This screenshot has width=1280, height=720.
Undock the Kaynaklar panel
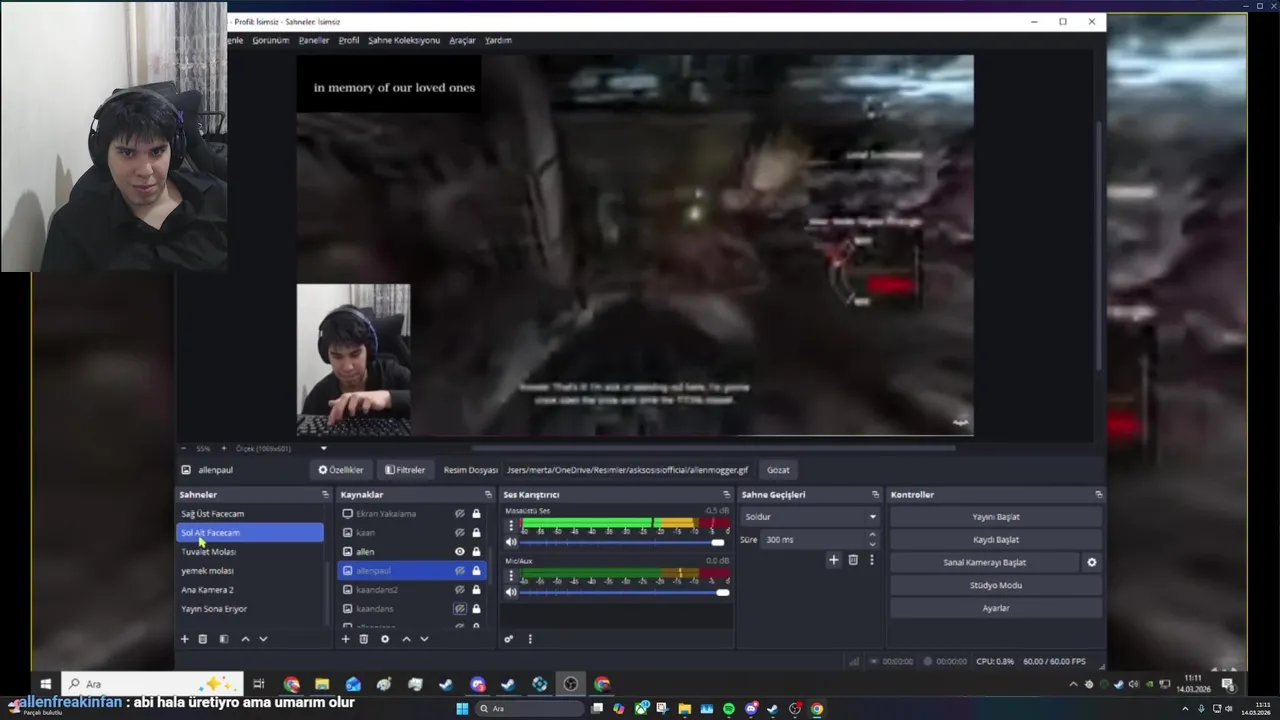click(x=488, y=495)
